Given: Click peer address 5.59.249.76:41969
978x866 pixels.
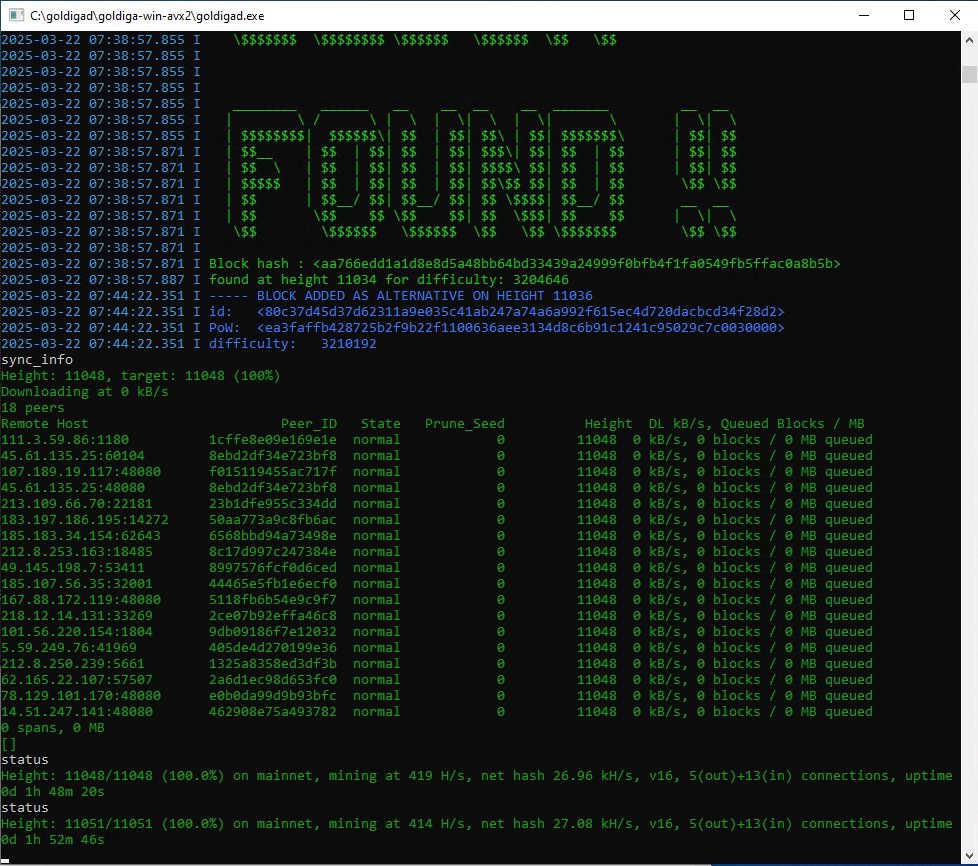Looking at the screenshot, I should tap(69, 648).
